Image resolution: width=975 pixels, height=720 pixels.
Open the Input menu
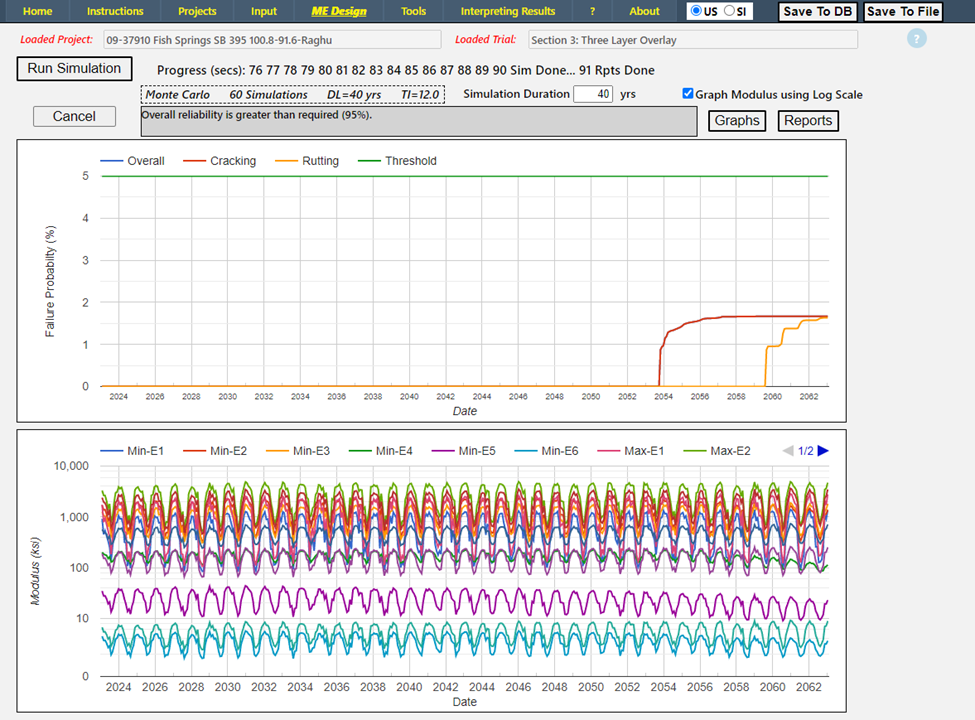[264, 12]
